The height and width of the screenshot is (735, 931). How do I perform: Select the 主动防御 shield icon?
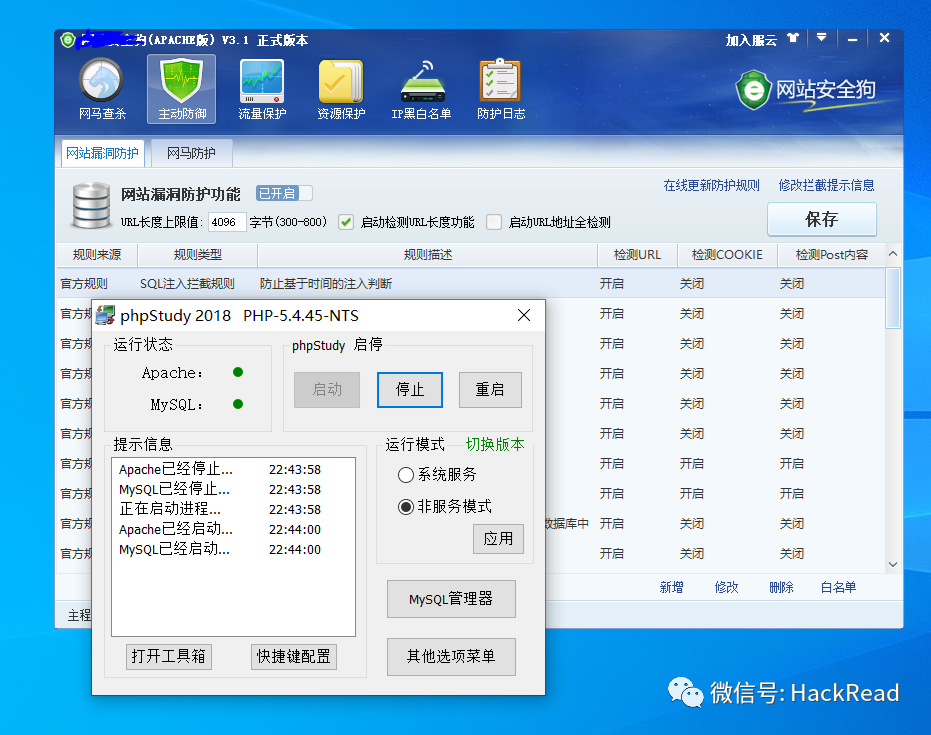tap(182, 89)
